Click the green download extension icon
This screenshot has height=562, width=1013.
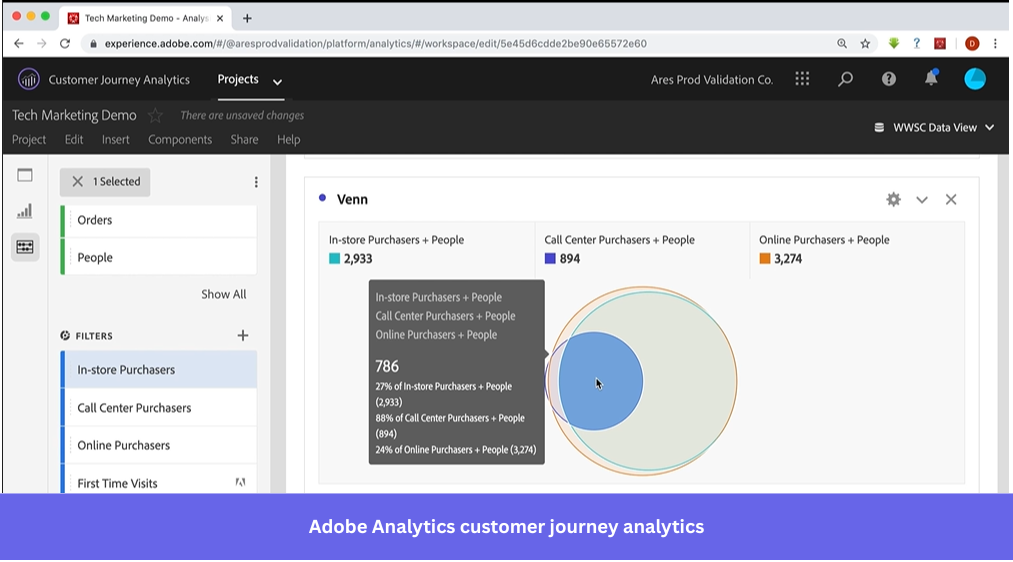893,43
